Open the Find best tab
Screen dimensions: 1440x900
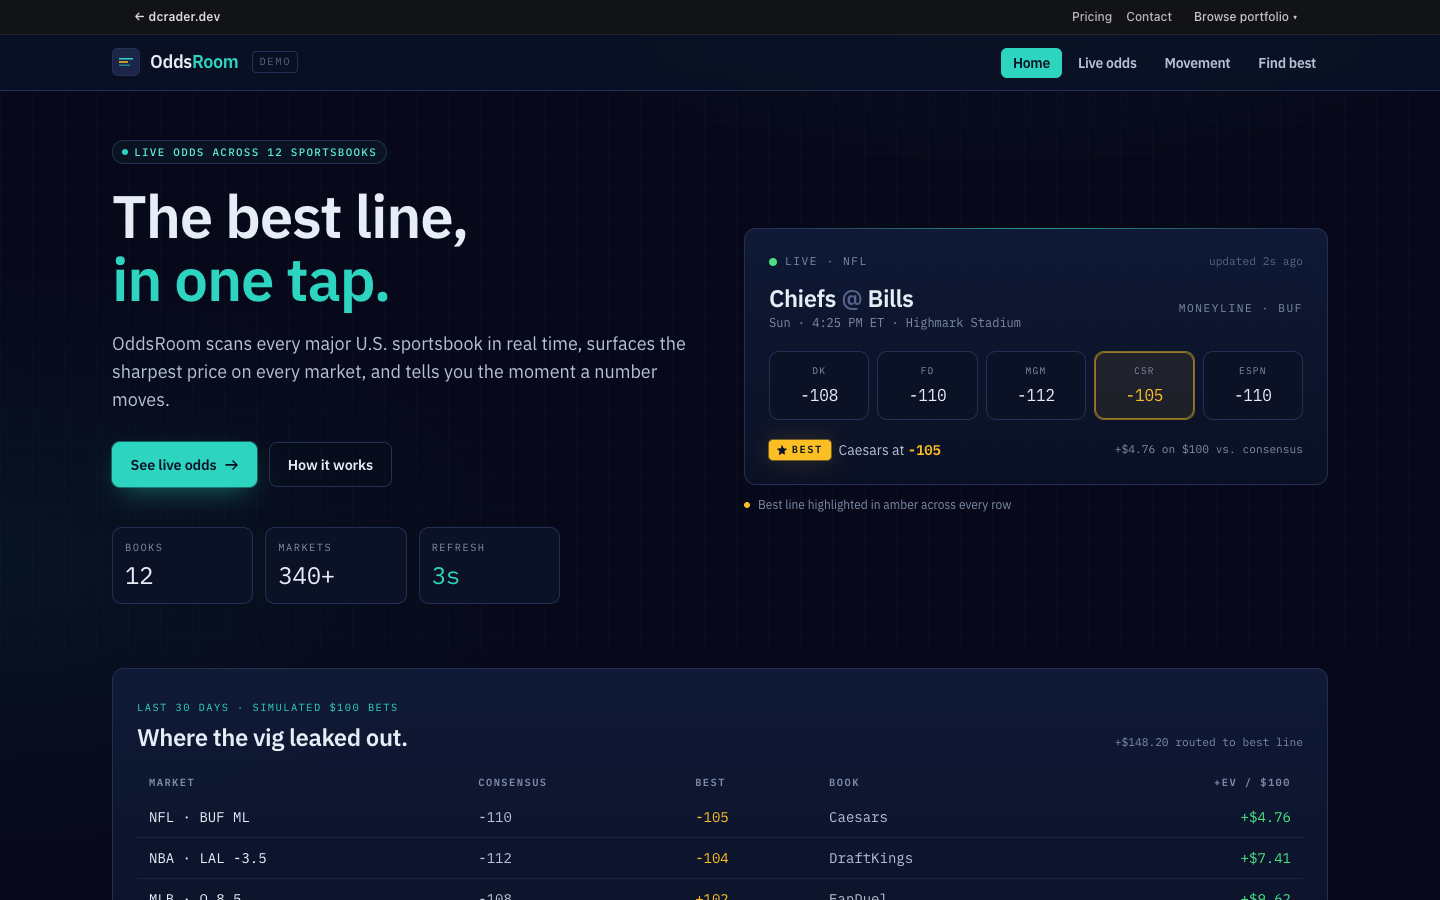pos(1287,63)
